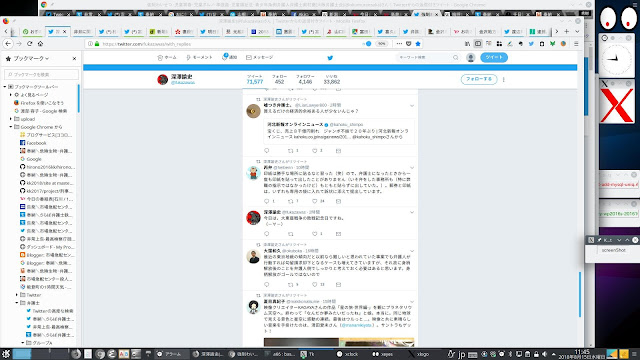The image size is (640, 360).
Task: Click the 90% zoom level indicator
Action: point(381,44)
